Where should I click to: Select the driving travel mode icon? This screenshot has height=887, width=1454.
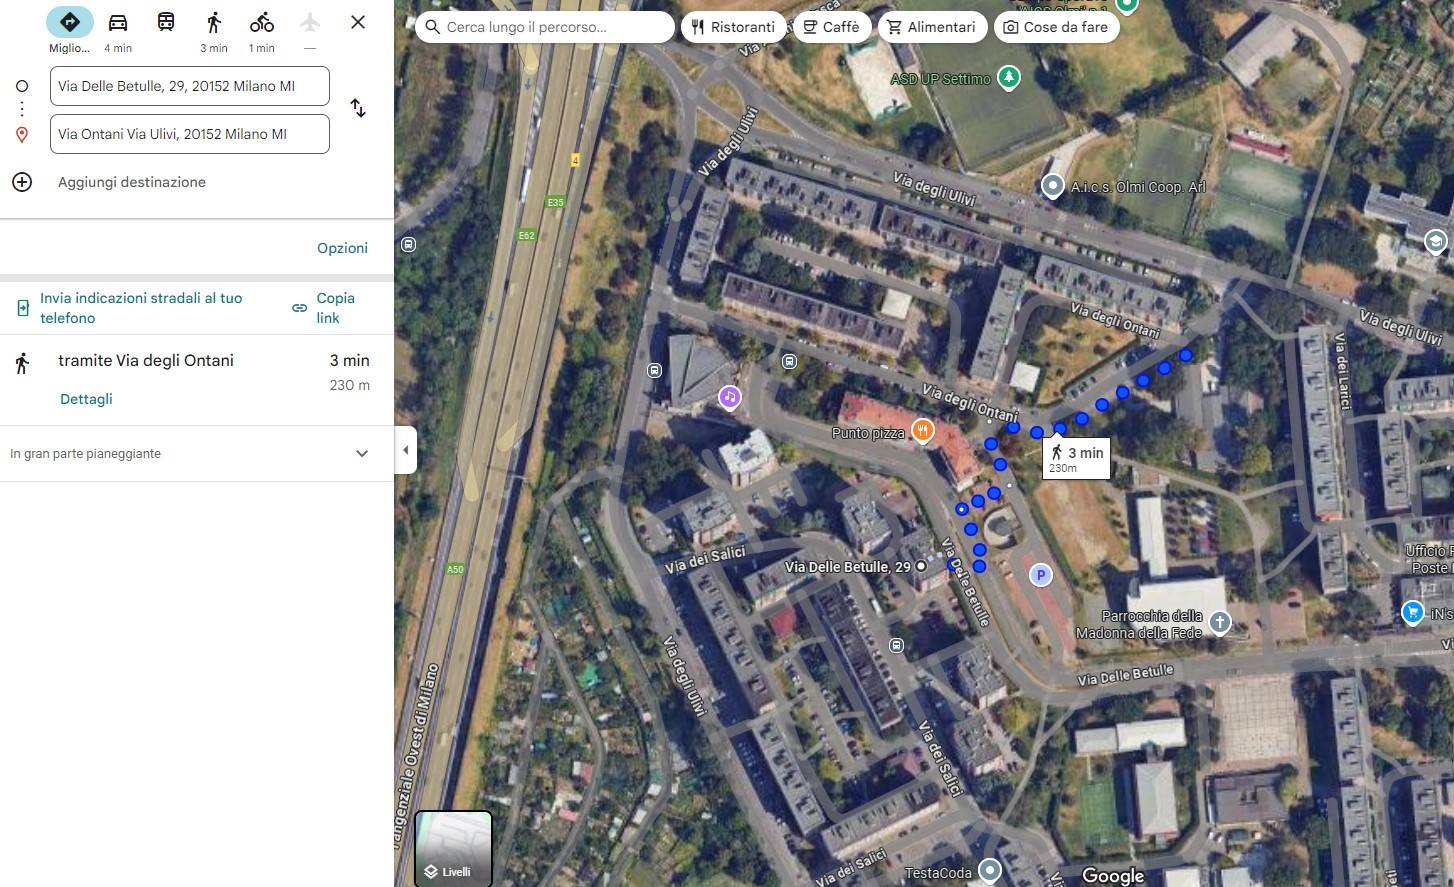click(x=118, y=22)
